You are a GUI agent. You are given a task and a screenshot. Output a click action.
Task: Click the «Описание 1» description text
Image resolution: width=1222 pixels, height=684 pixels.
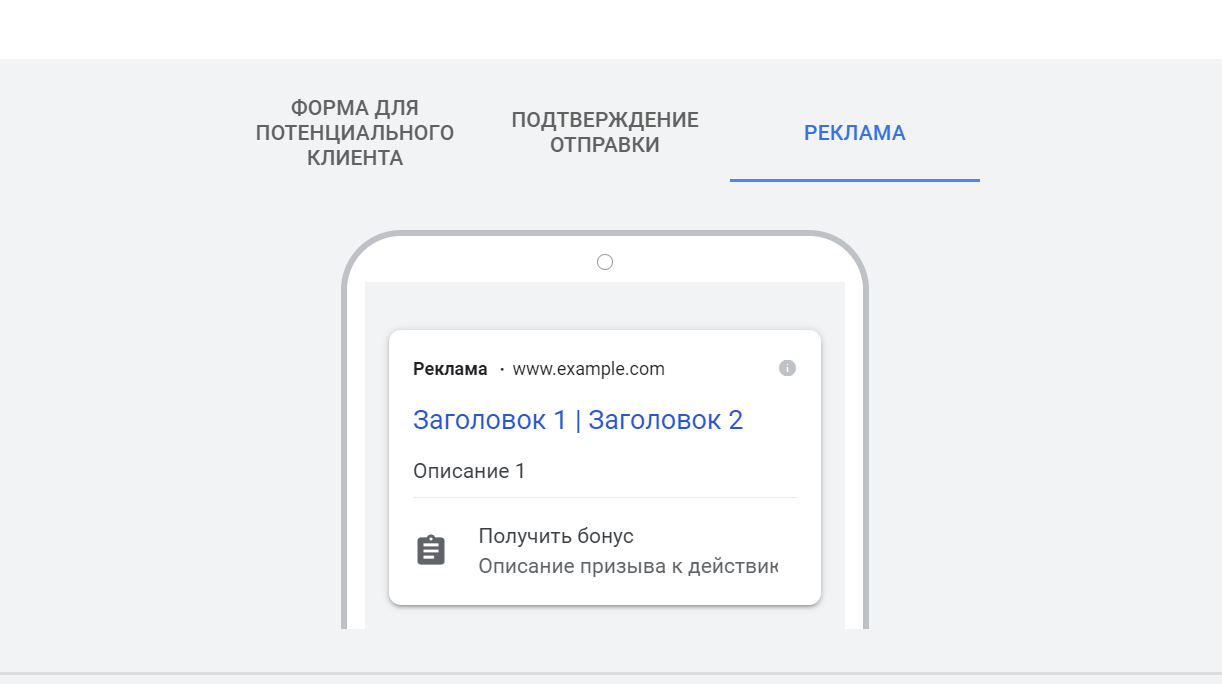[469, 471]
